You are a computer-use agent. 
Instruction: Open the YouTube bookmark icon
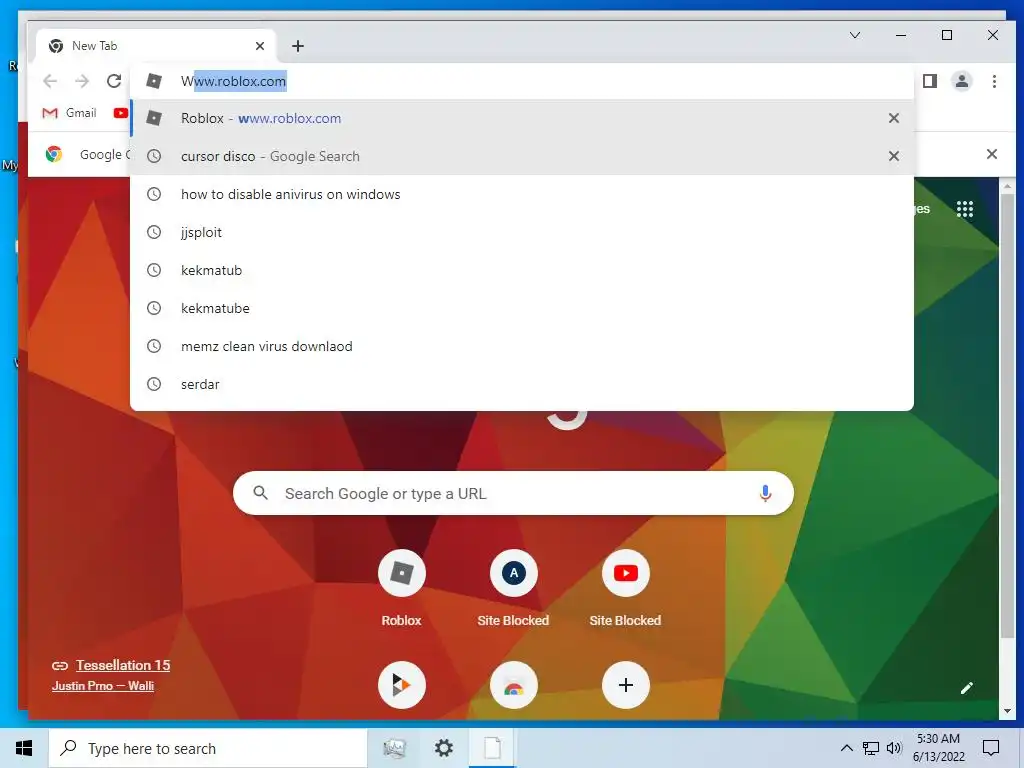click(121, 113)
